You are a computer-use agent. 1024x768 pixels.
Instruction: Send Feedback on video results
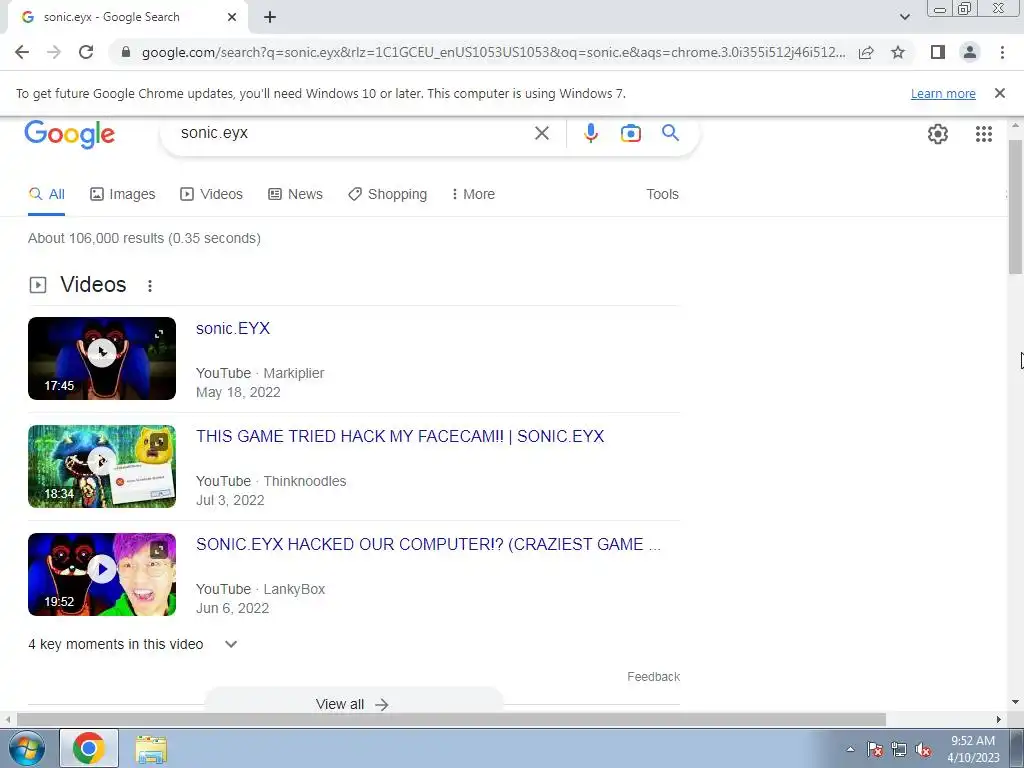click(x=654, y=677)
